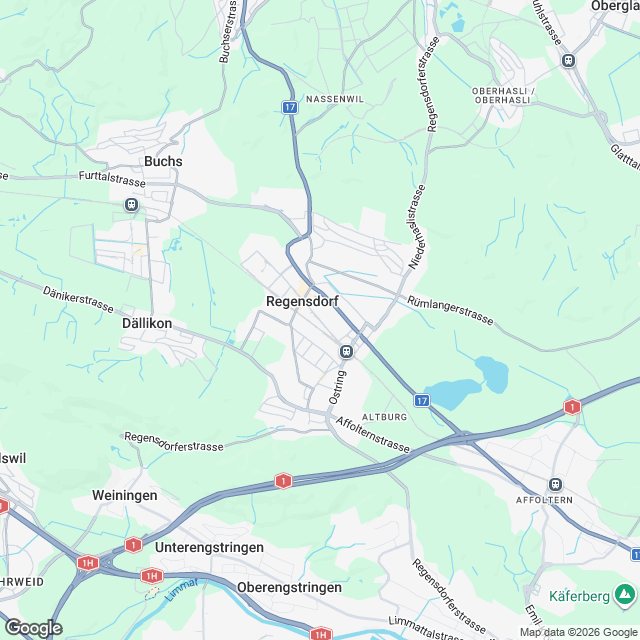This screenshot has height=640, width=640.
Task: Click route 17 shield near Nassenwil
Action: 290,107
